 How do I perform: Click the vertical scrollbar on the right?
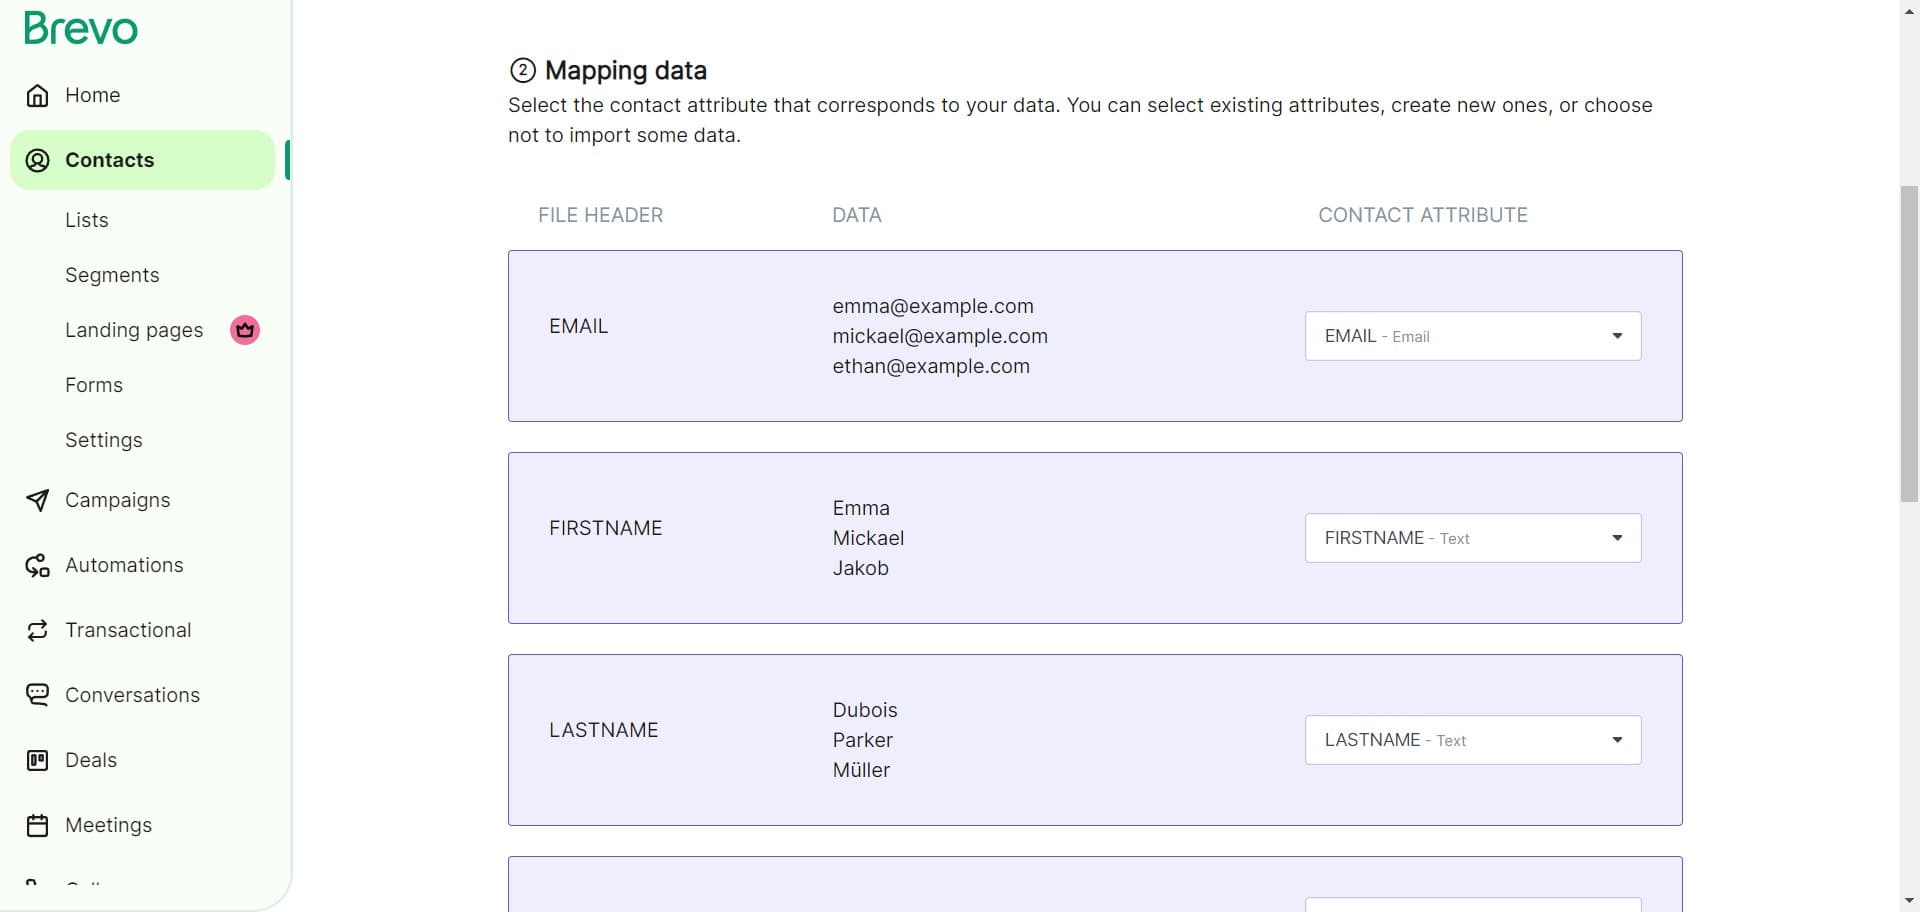pos(1908,340)
